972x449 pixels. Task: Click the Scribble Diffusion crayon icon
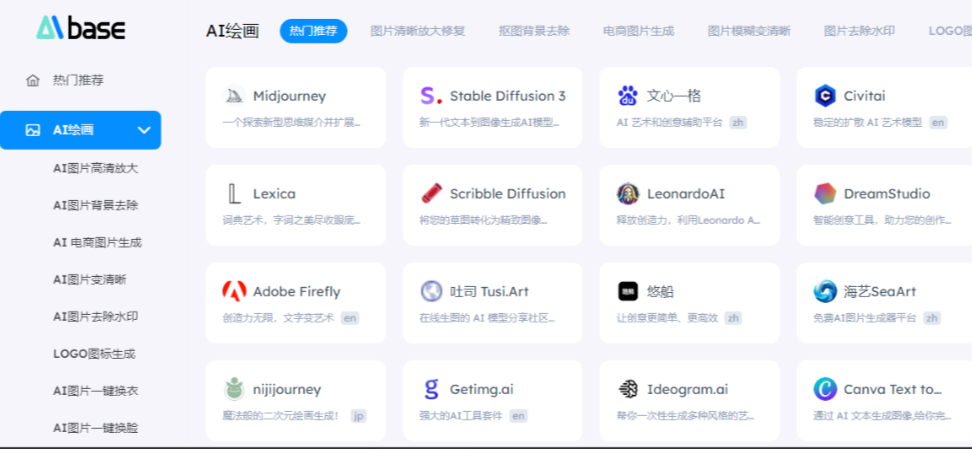[431, 193]
